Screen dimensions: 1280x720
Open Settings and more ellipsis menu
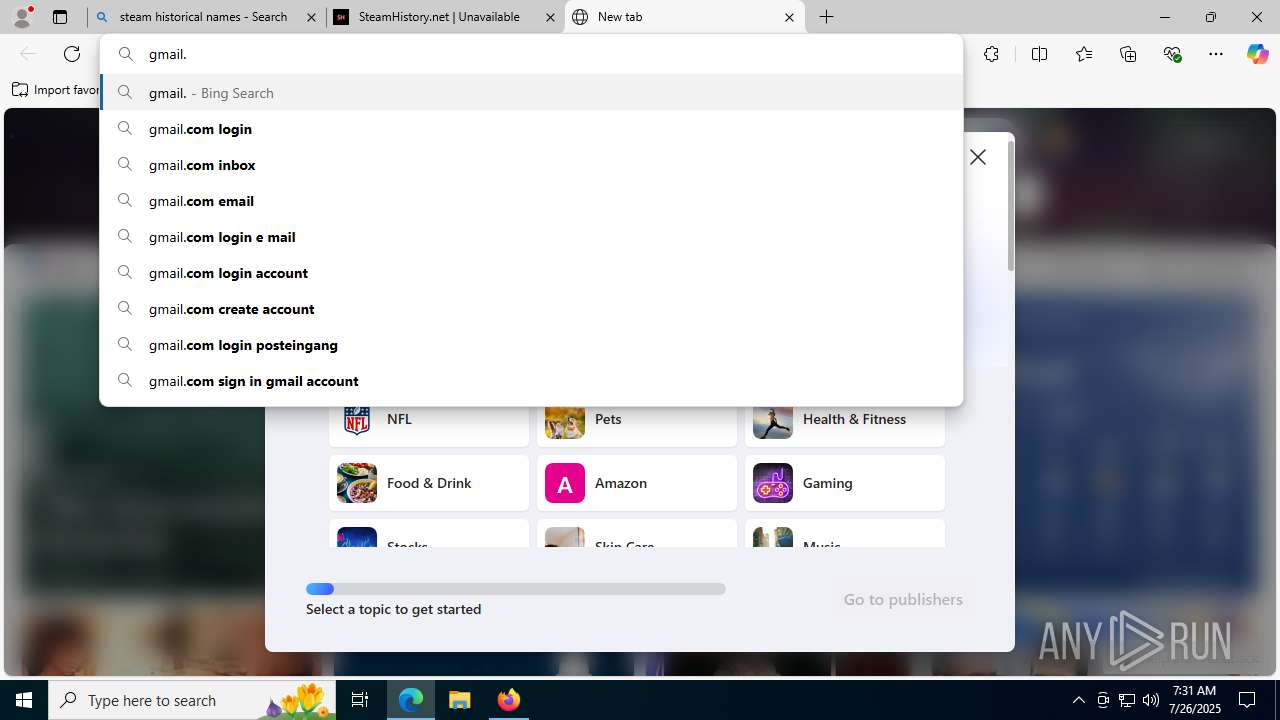(x=1216, y=54)
